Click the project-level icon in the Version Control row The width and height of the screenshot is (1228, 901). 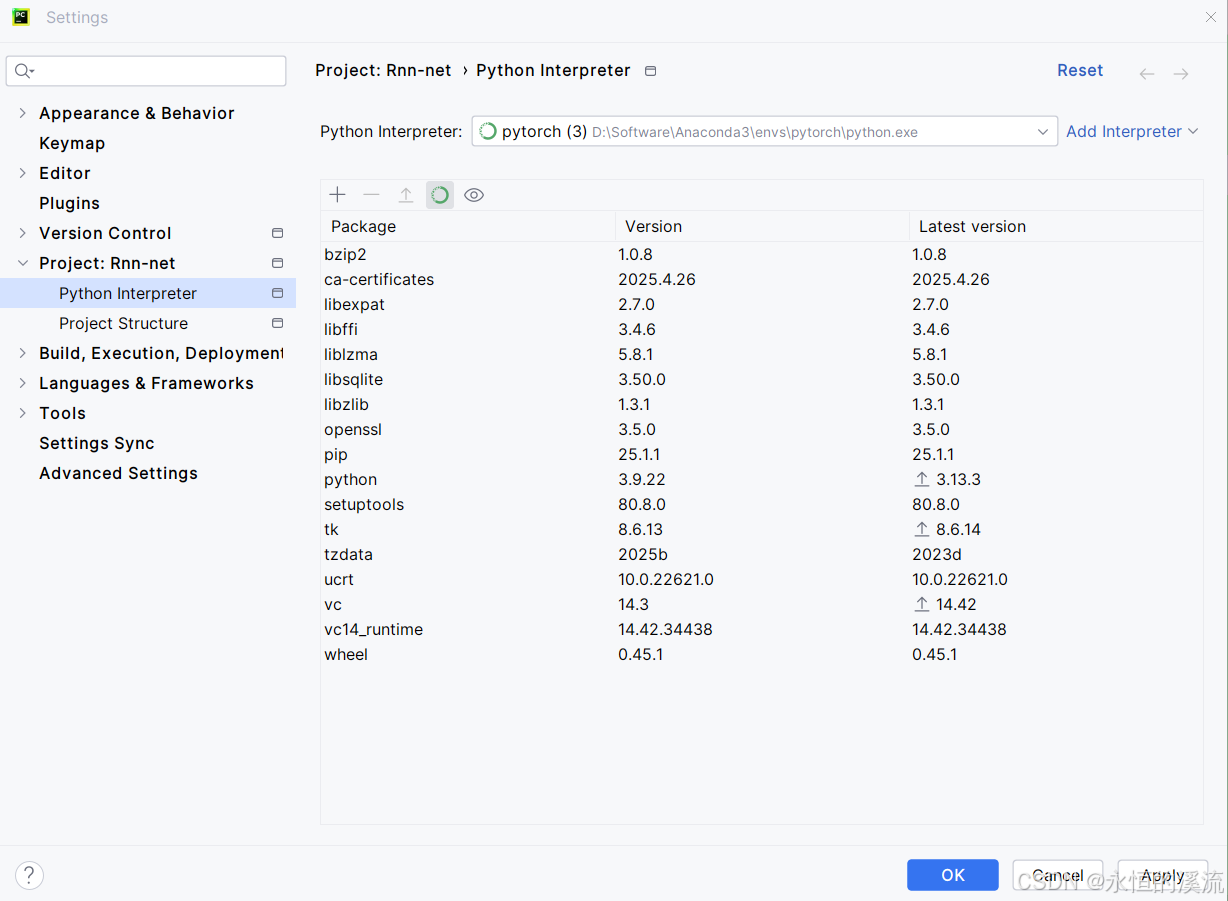277,233
